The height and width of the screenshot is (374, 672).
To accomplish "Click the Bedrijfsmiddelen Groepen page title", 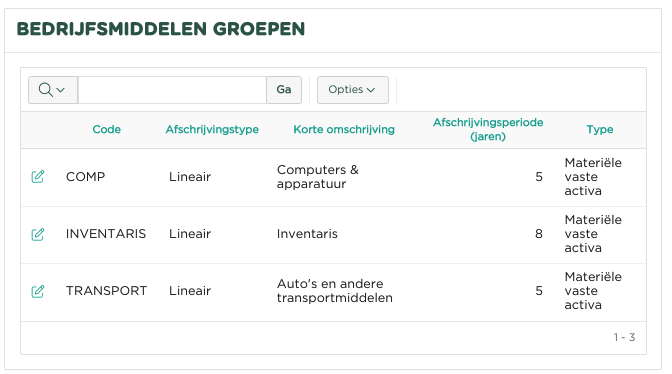I will pyautogui.click(x=161, y=29).
